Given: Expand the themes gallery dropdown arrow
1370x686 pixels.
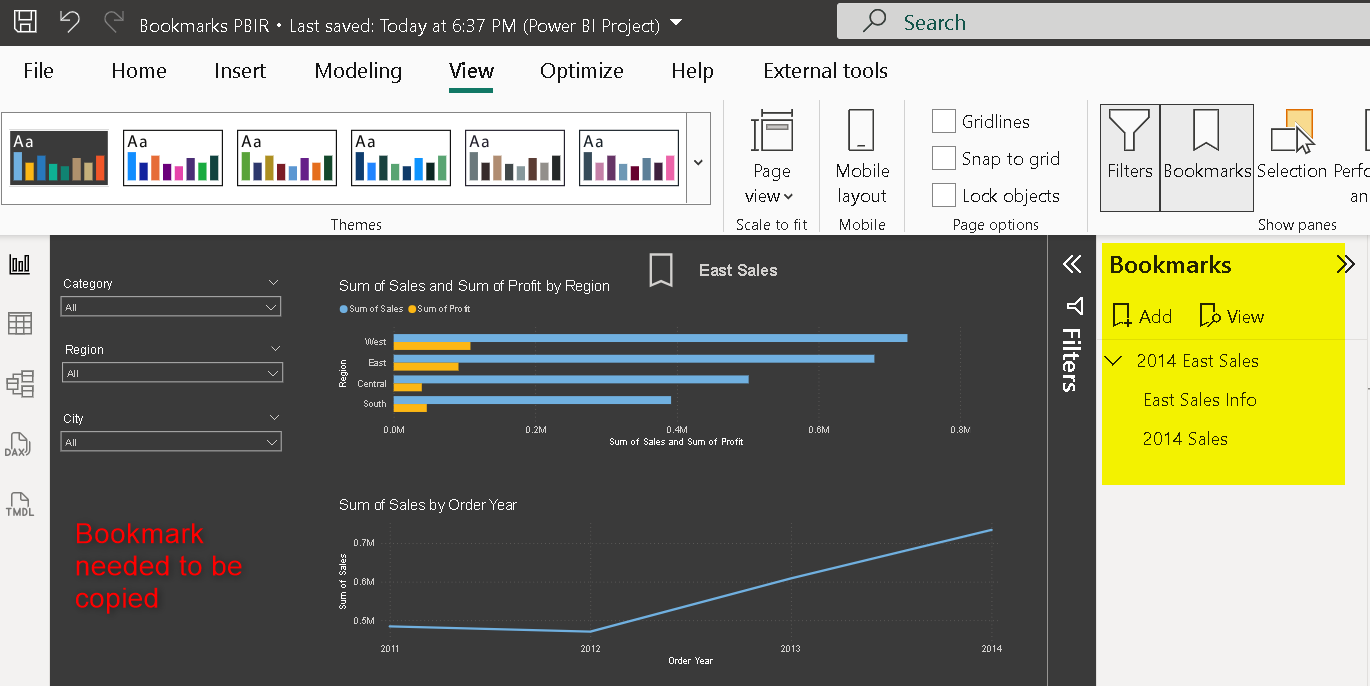Looking at the screenshot, I should 698,162.
